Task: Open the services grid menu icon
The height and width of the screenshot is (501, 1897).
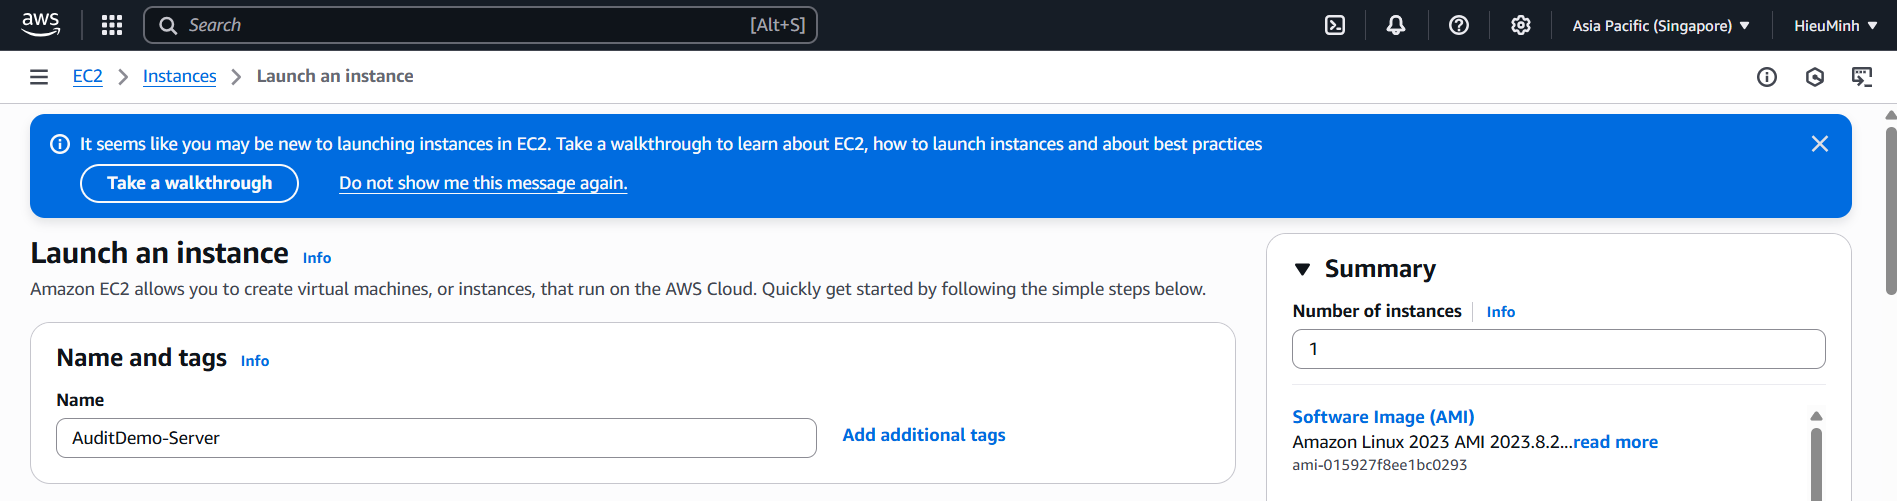Action: (112, 25)
